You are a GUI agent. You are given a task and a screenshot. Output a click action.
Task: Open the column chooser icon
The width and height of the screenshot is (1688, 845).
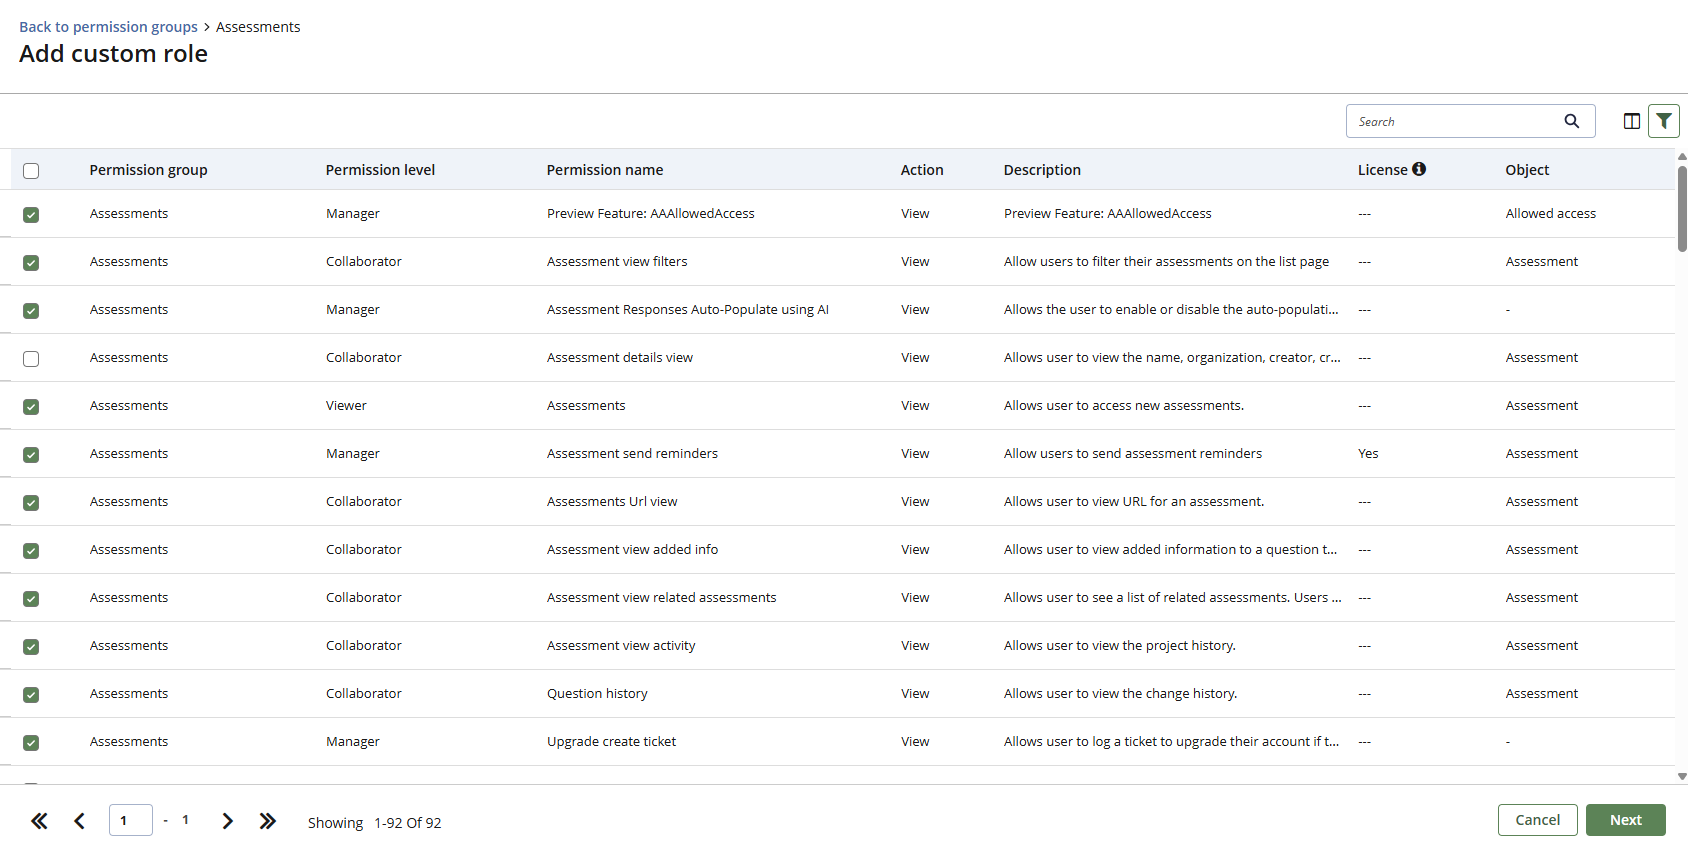pyautogui.click(x=1631, y=121)
